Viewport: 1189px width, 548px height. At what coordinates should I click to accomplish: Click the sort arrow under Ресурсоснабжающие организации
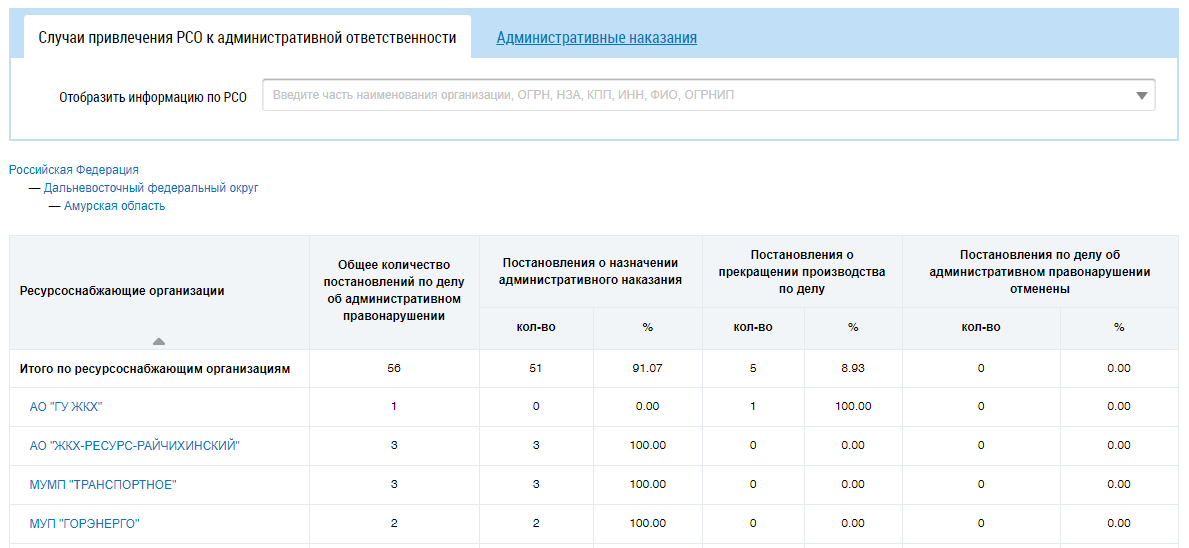coord(158,341)
